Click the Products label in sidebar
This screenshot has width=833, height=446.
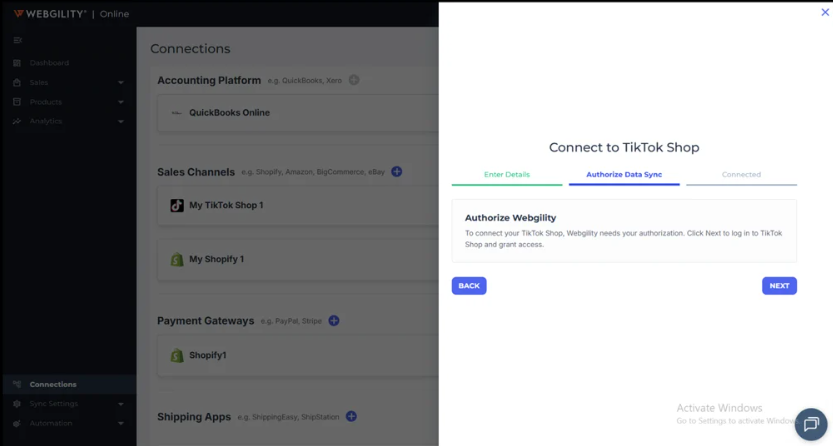(x=46, y=102)
